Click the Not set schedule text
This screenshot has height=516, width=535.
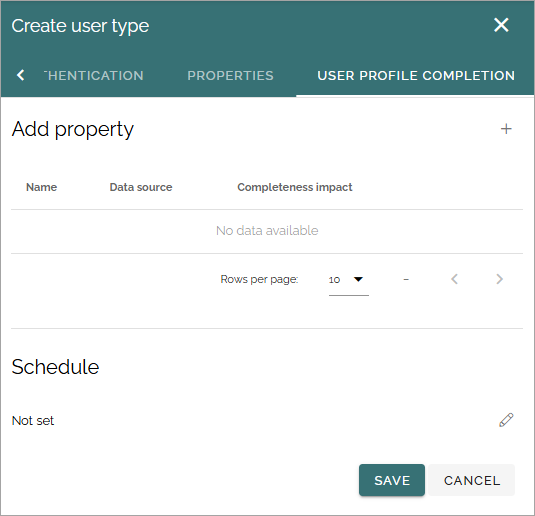[33, 420]
